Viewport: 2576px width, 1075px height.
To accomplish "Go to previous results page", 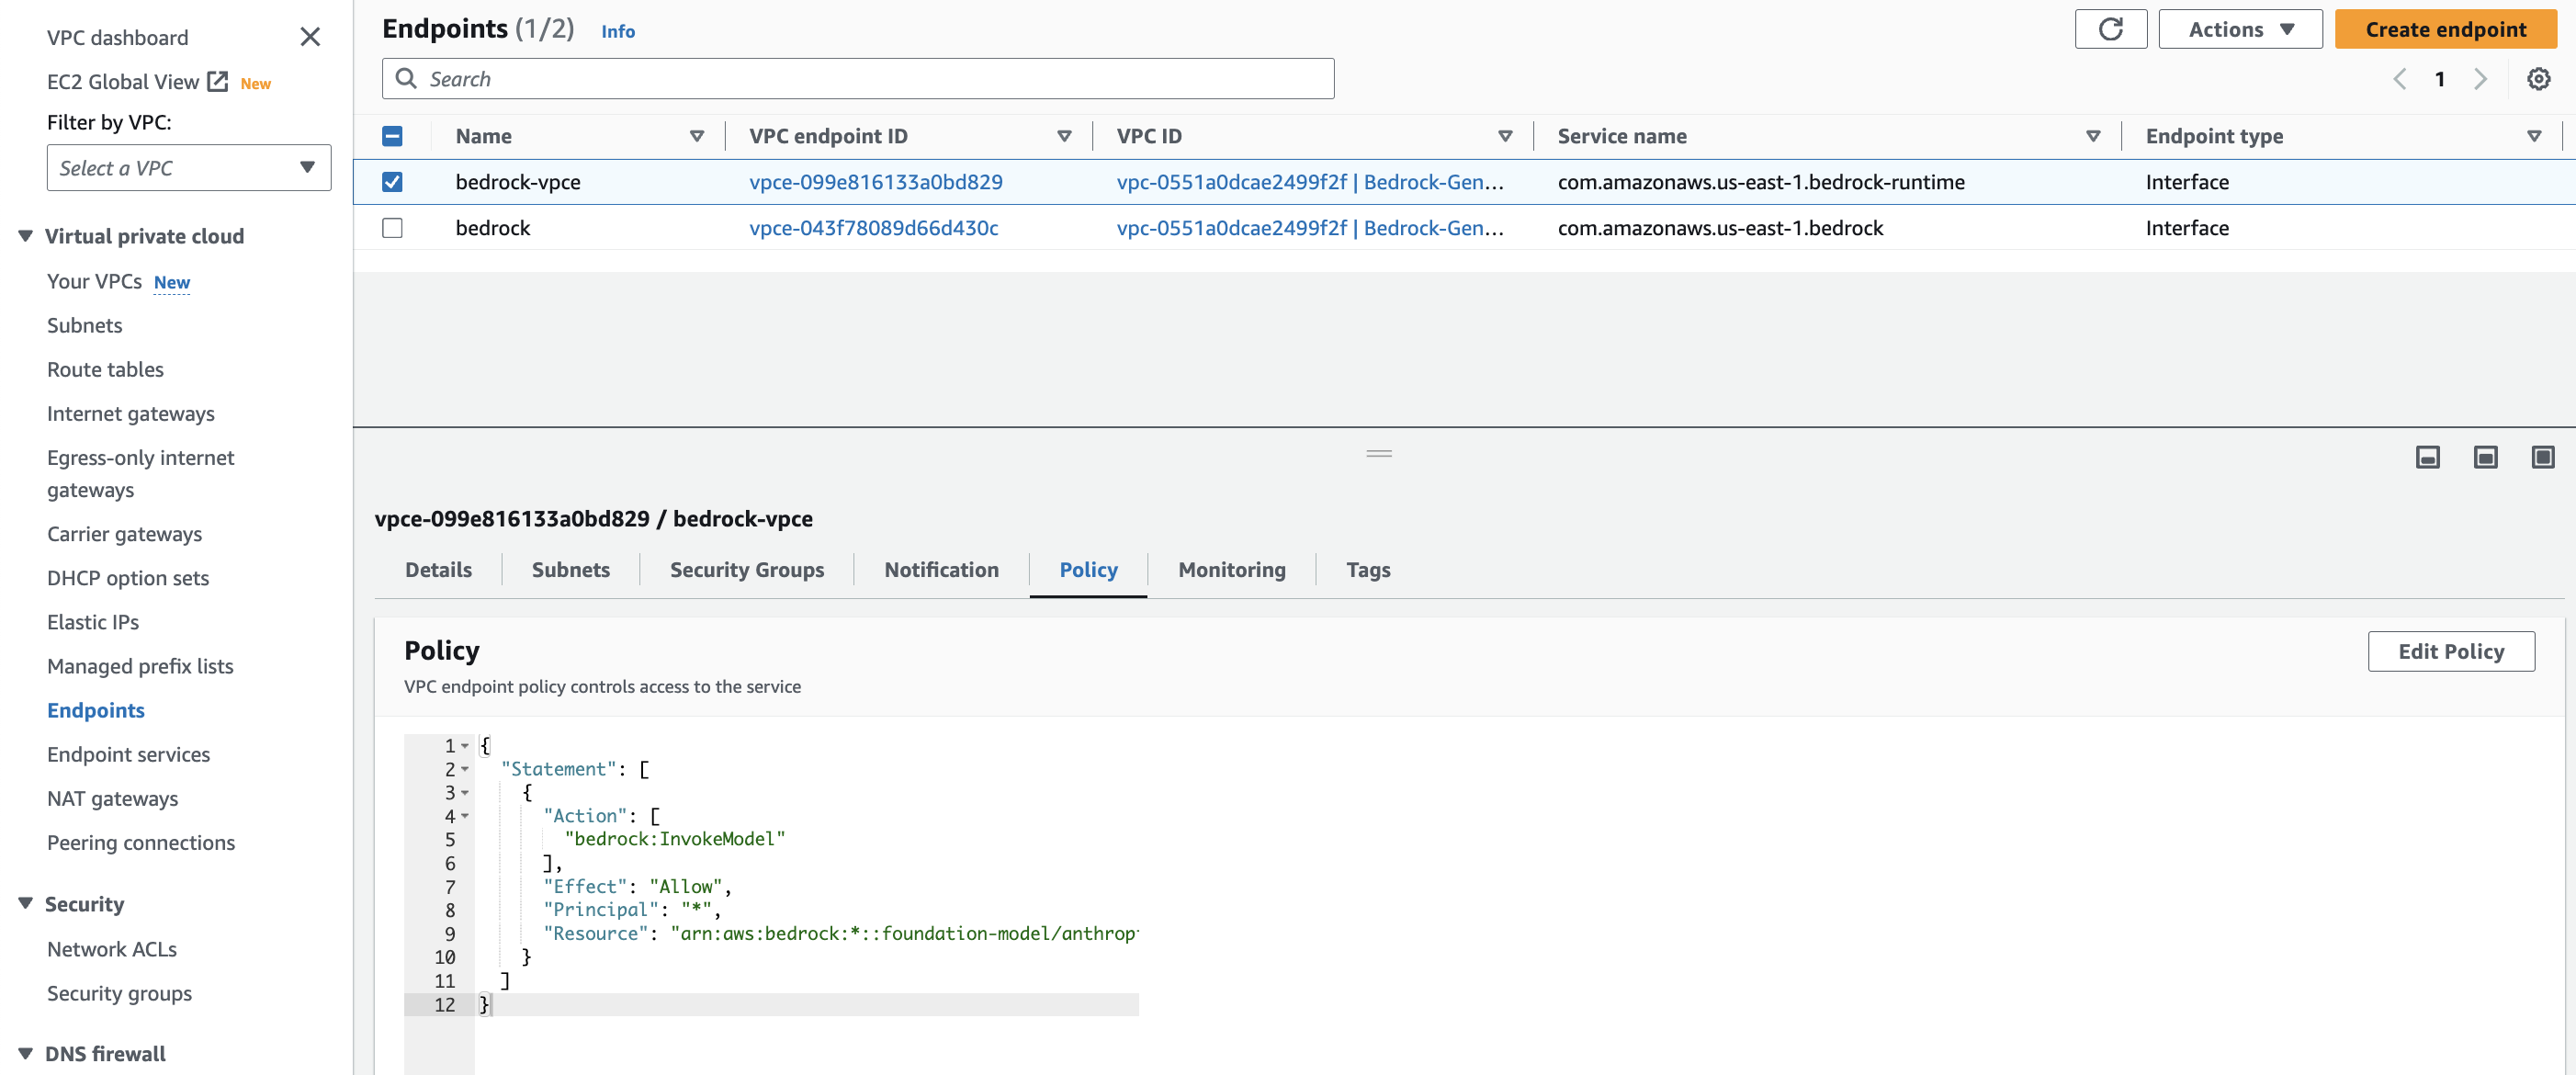I will coord(2399,79).
